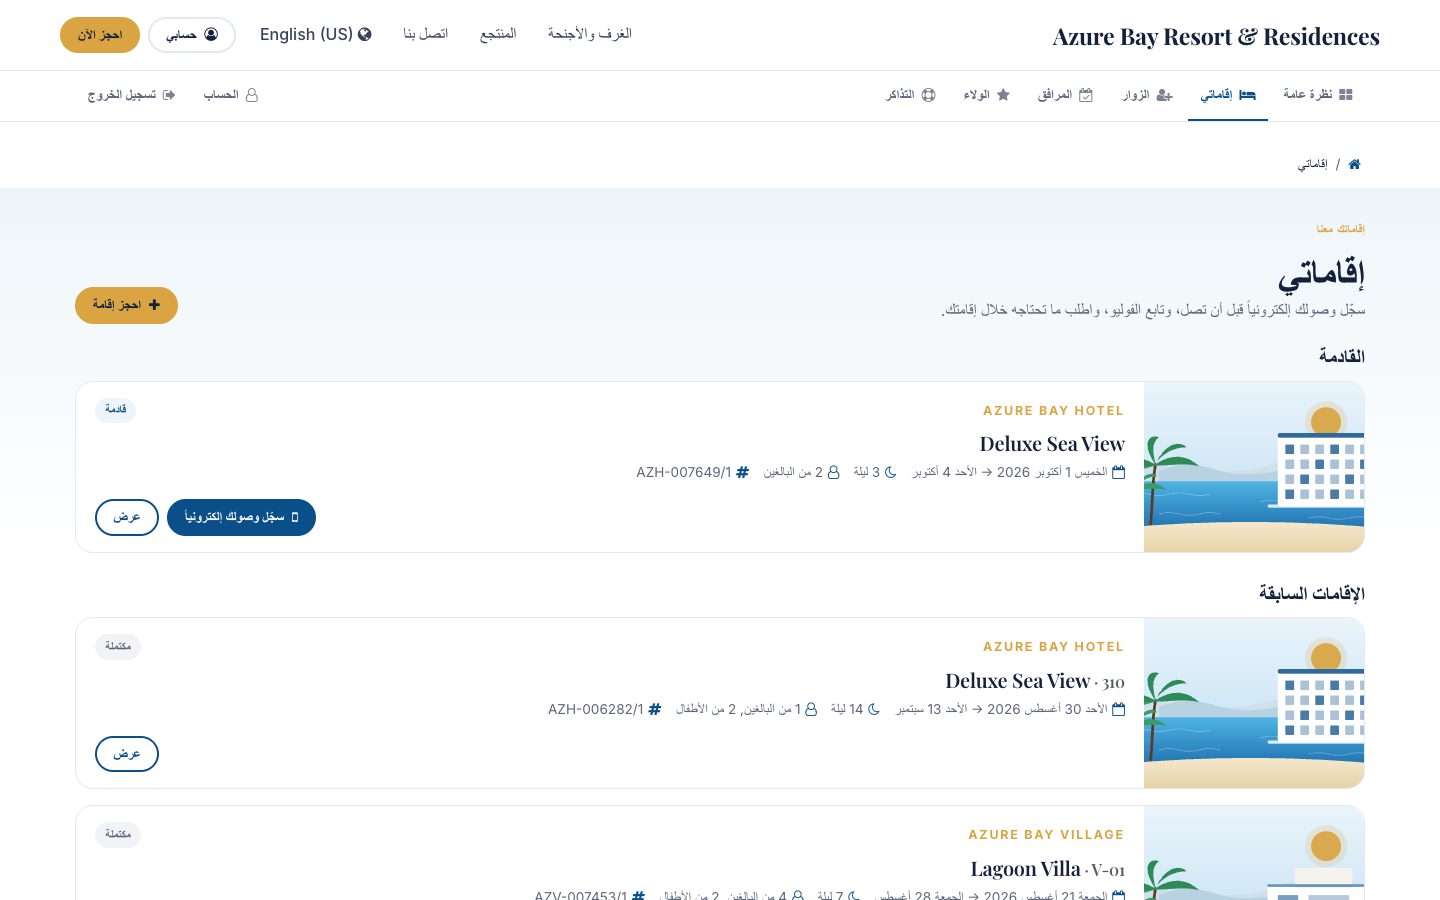1440x900 pixels.
Task: Click the phone icon on the سجّل وصولك إلكترونياً button
Action: [x=295, y=517]
